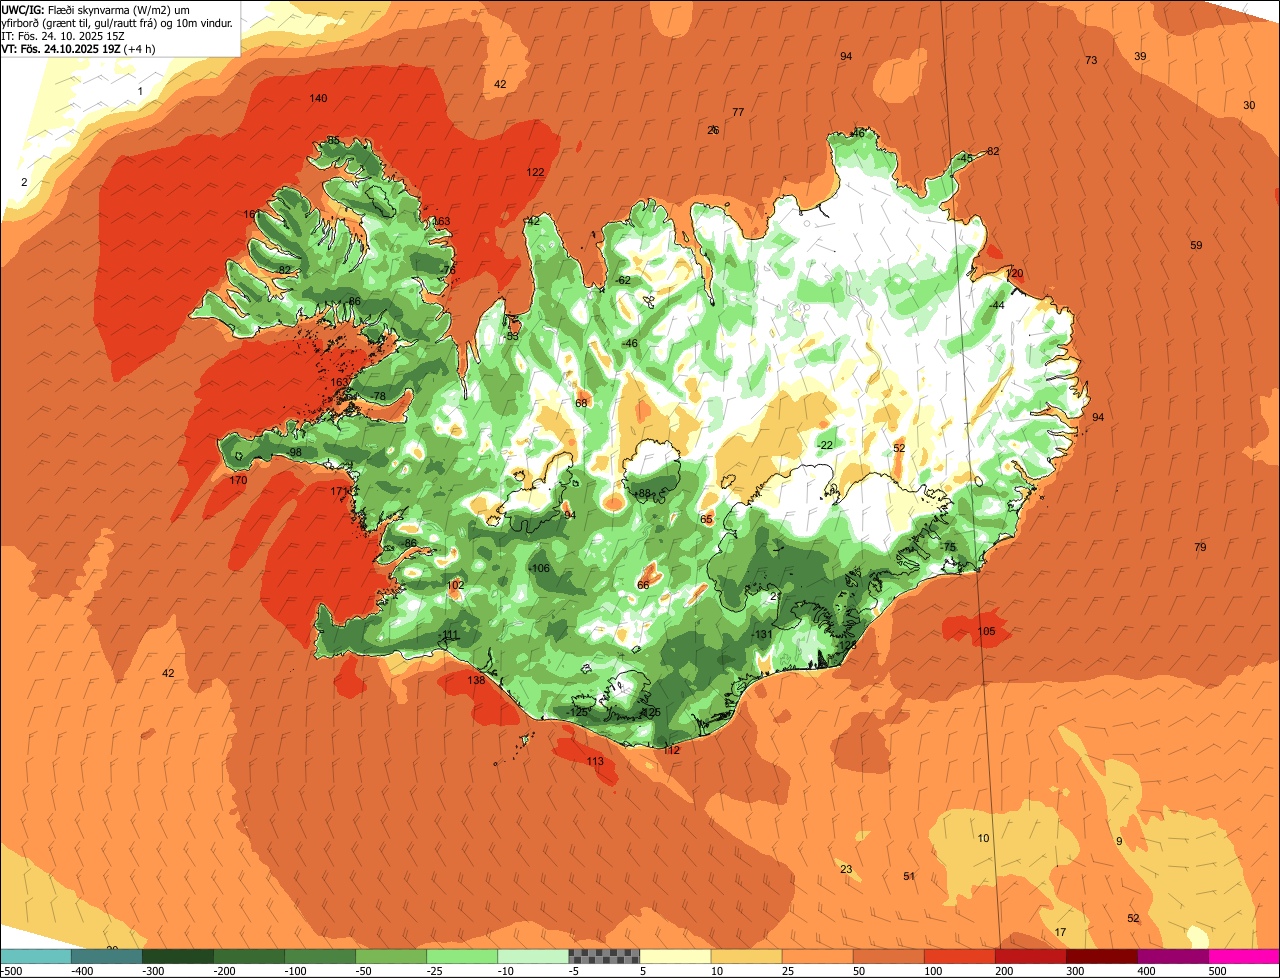This screenshot has width=1280, height=978.
Task: Click the map value '140' northwest of Westfjords
Action: (318, 98)
